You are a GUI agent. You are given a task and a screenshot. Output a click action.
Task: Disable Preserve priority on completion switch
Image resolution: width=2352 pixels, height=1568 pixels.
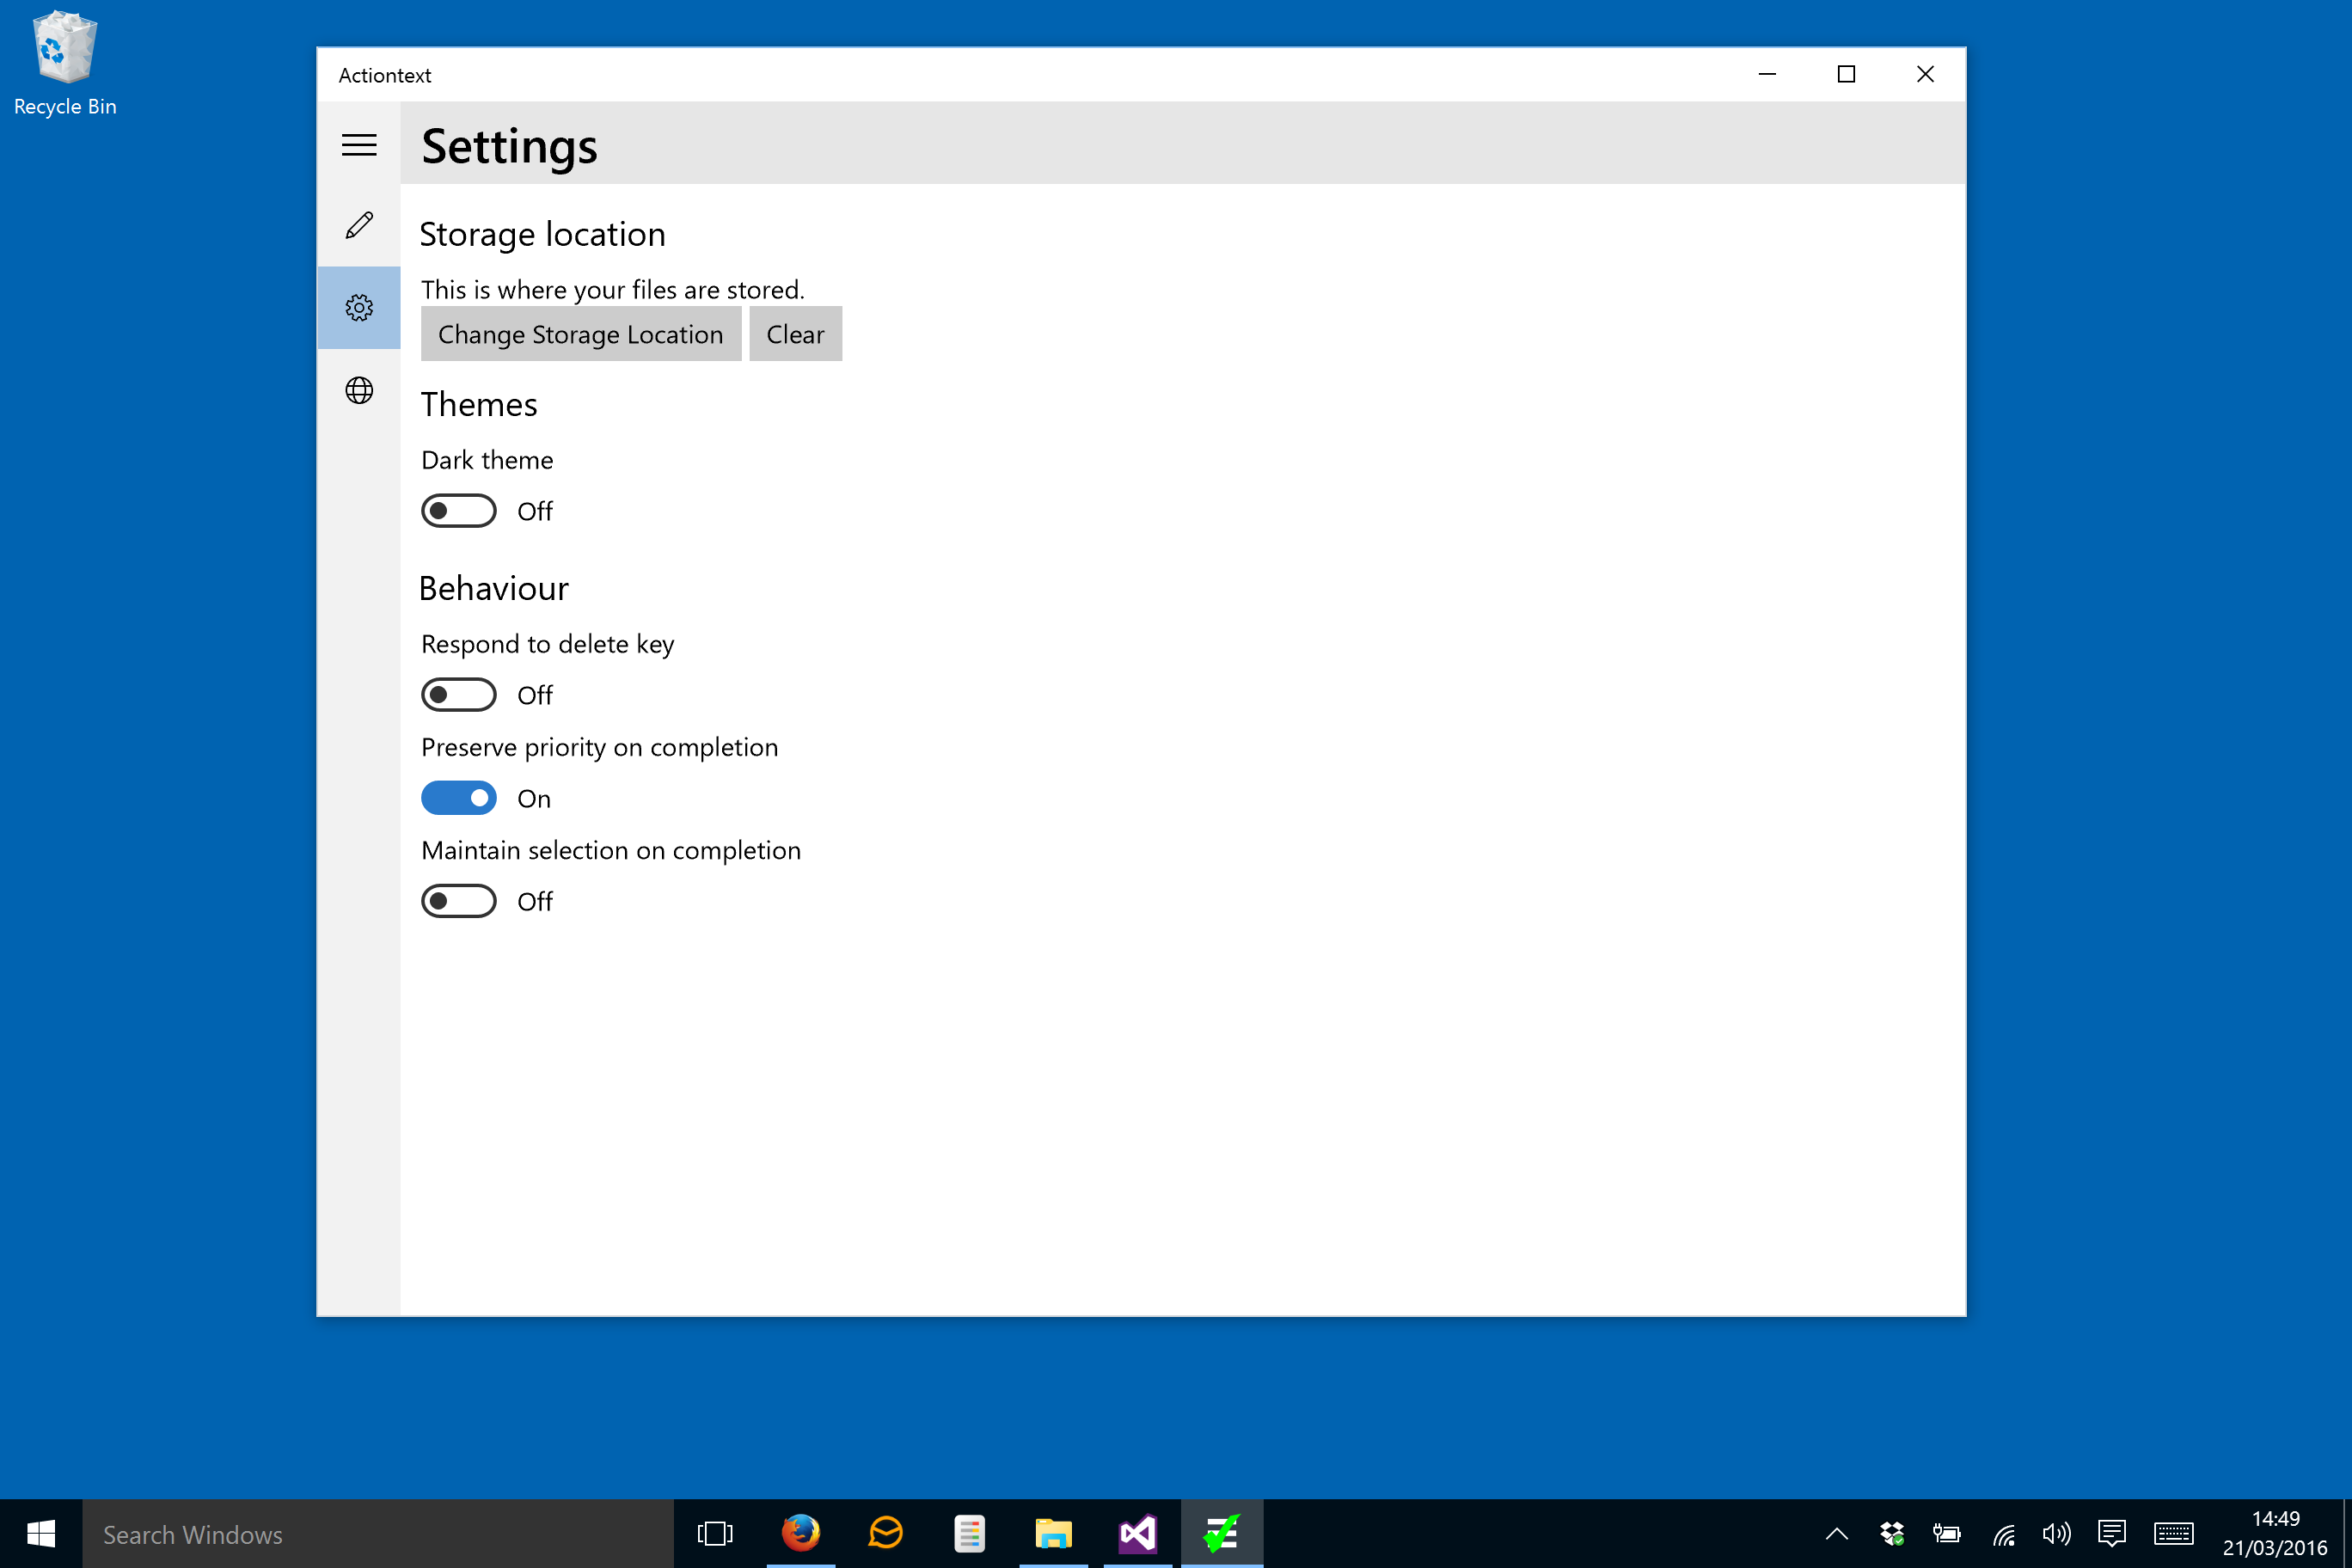[458, 798]
